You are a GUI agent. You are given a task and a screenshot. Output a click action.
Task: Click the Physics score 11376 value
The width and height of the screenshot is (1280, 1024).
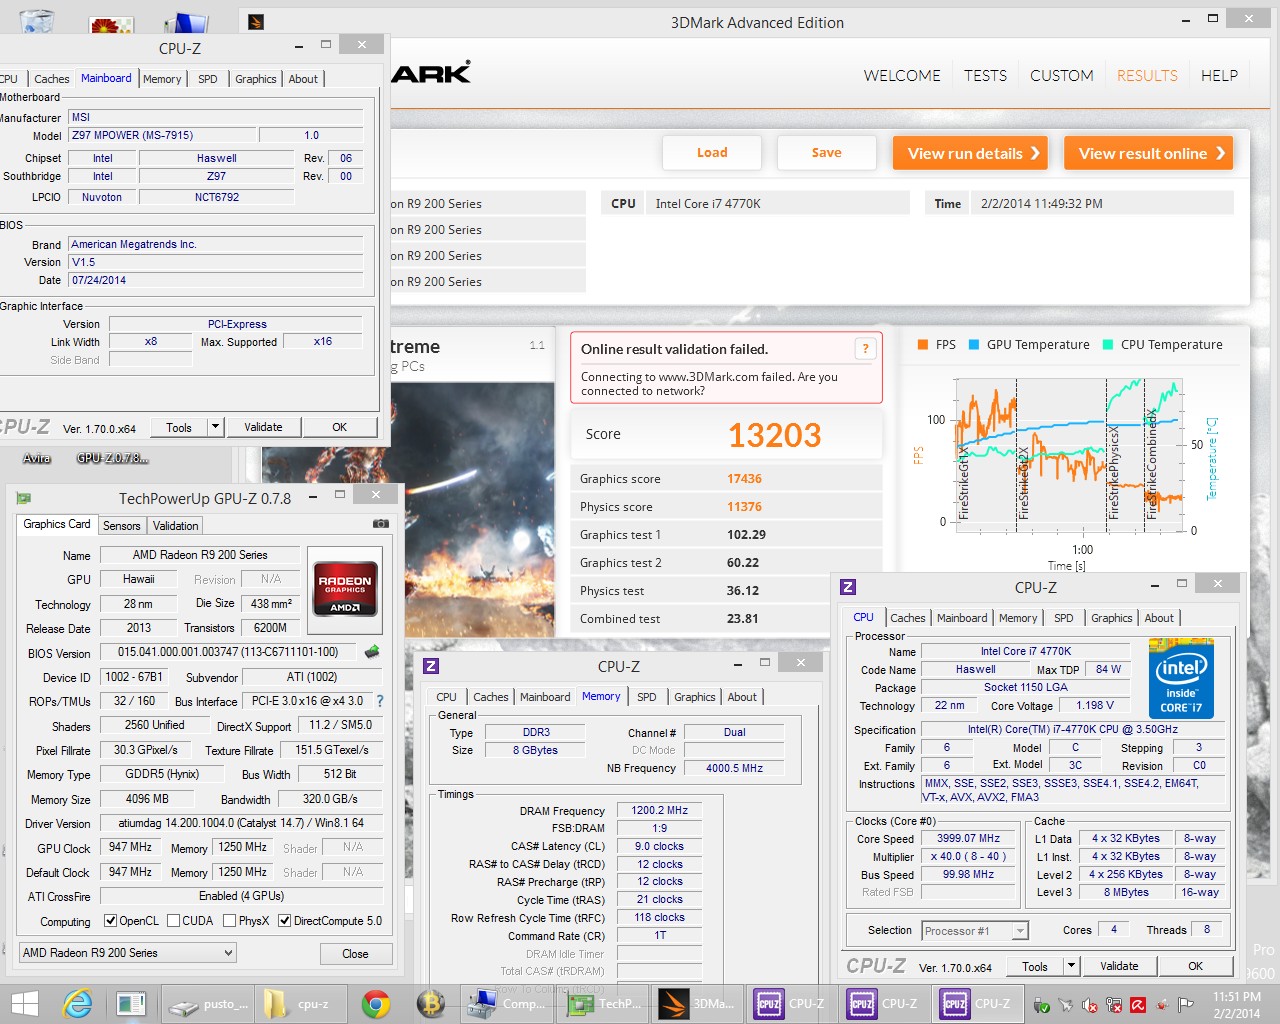(x=744, y=507)
